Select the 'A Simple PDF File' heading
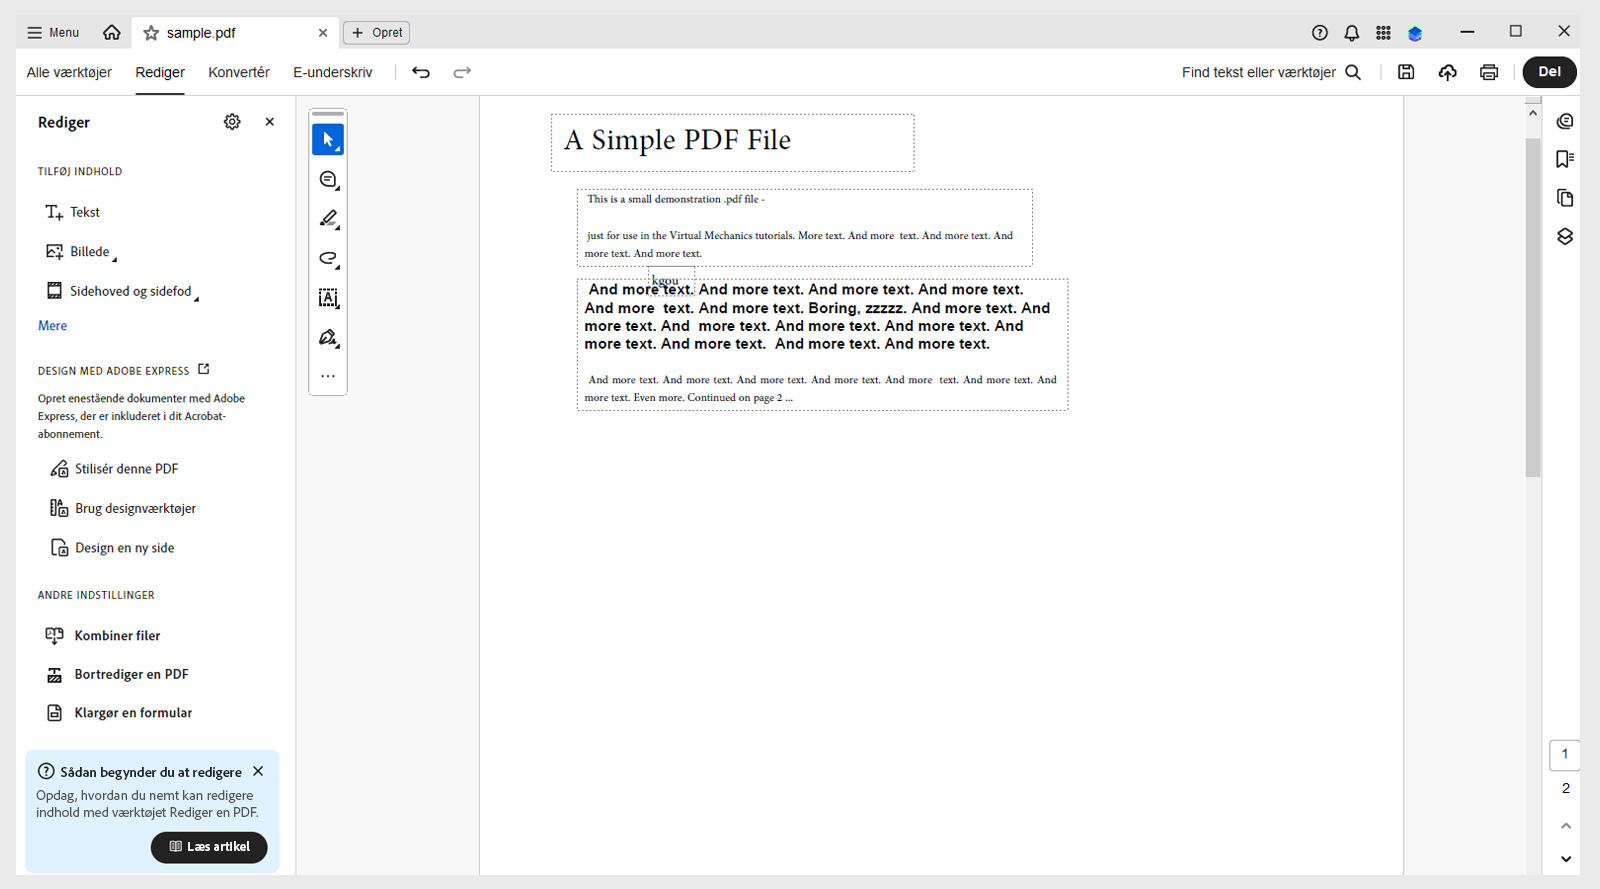 678,141
